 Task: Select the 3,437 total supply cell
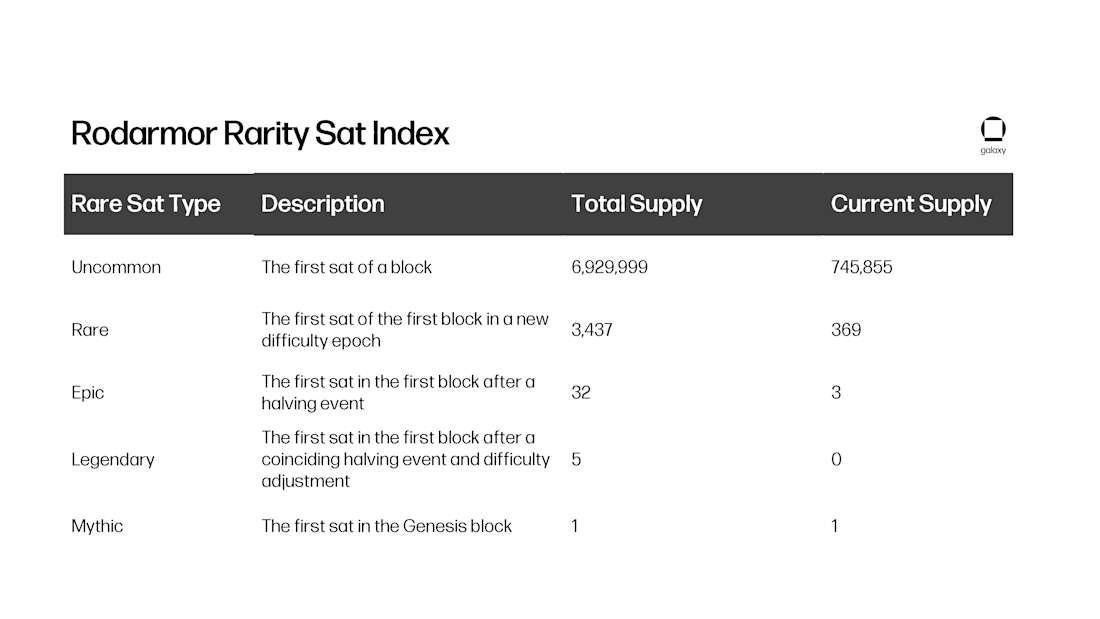591,330
